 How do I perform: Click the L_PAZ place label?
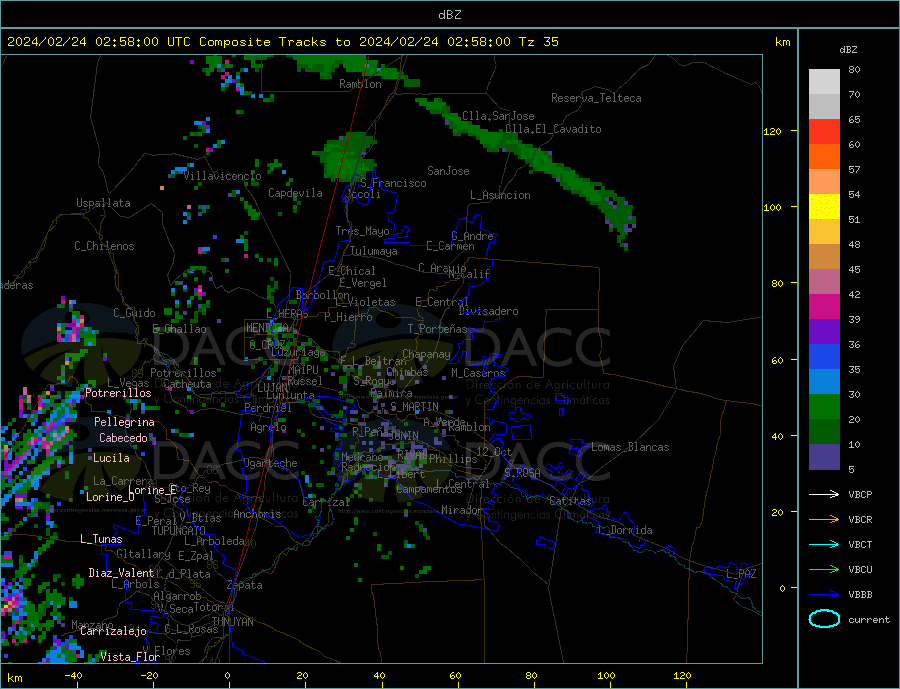coord(742,574)
